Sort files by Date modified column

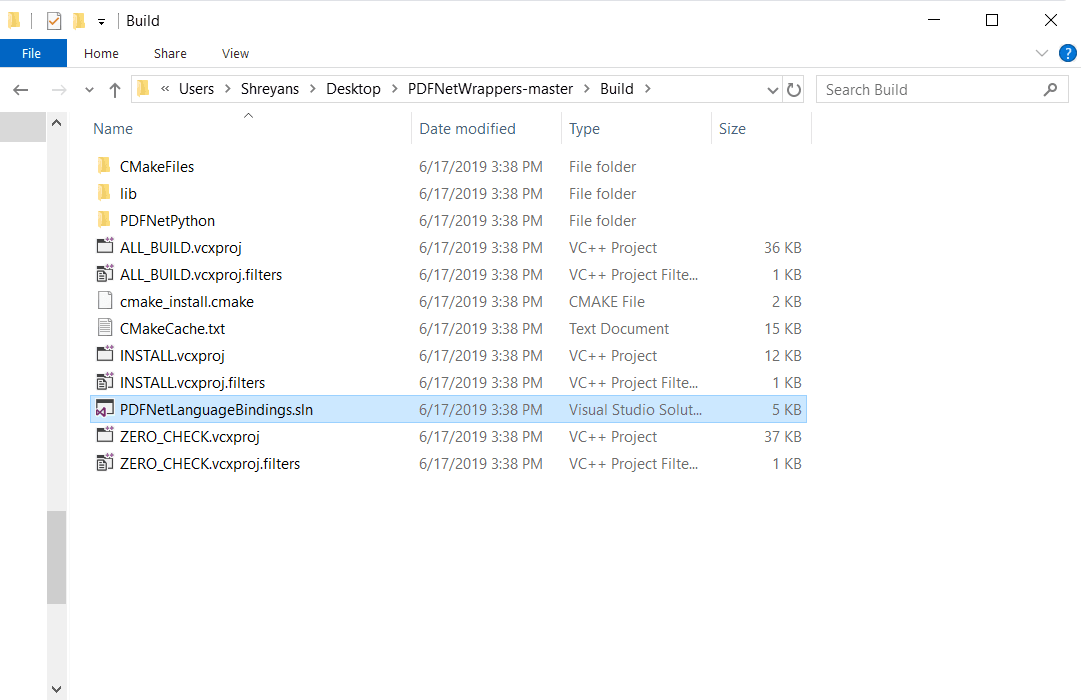[x=467, y=128]
